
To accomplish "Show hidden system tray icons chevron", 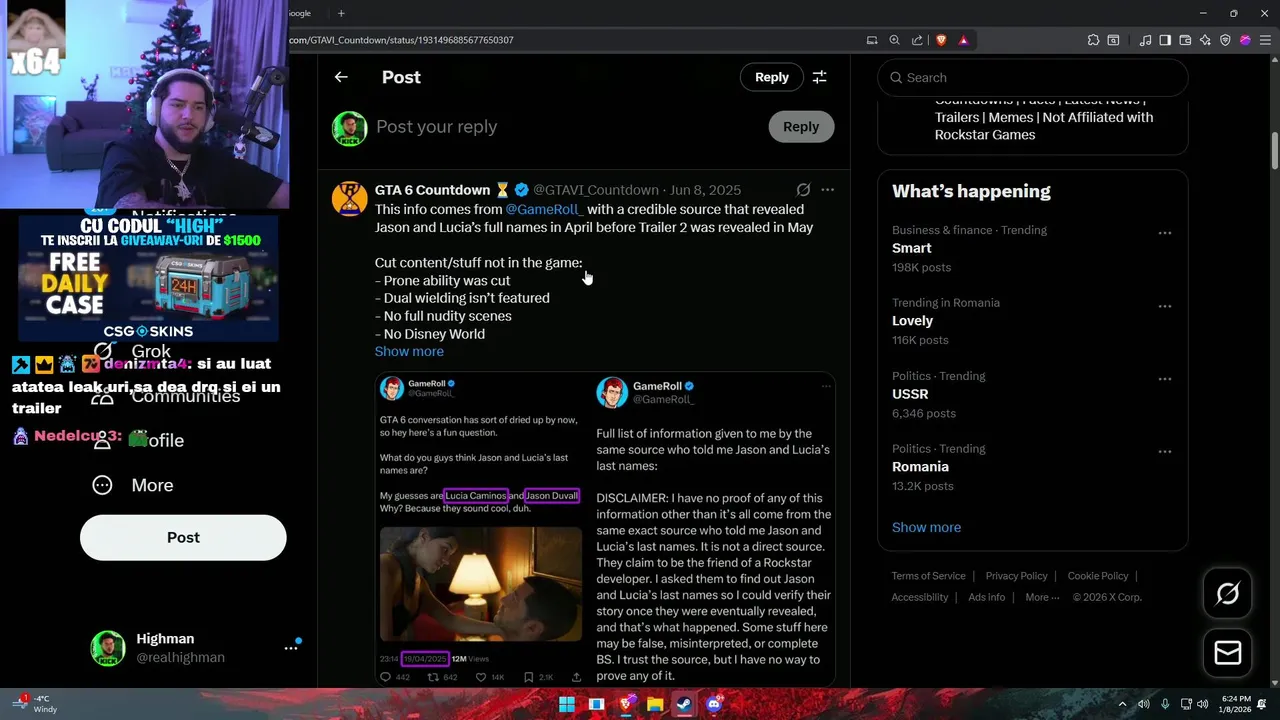I will 1122,704.
